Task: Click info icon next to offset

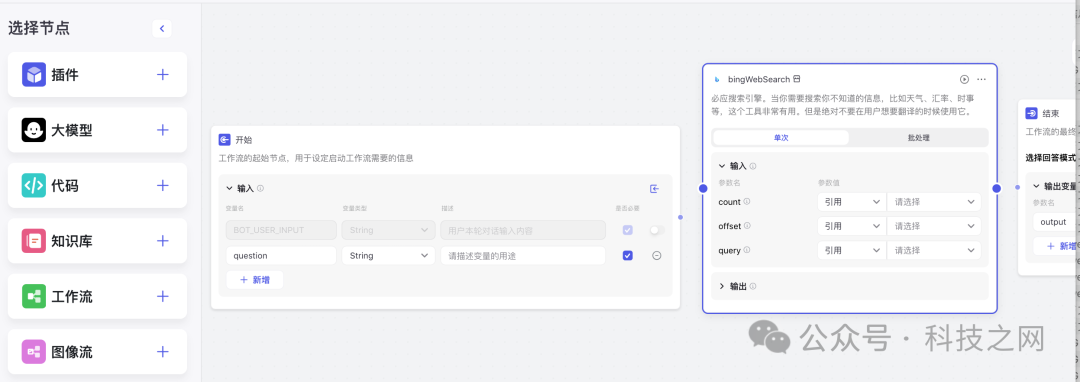Action: [x=747, y=226]
